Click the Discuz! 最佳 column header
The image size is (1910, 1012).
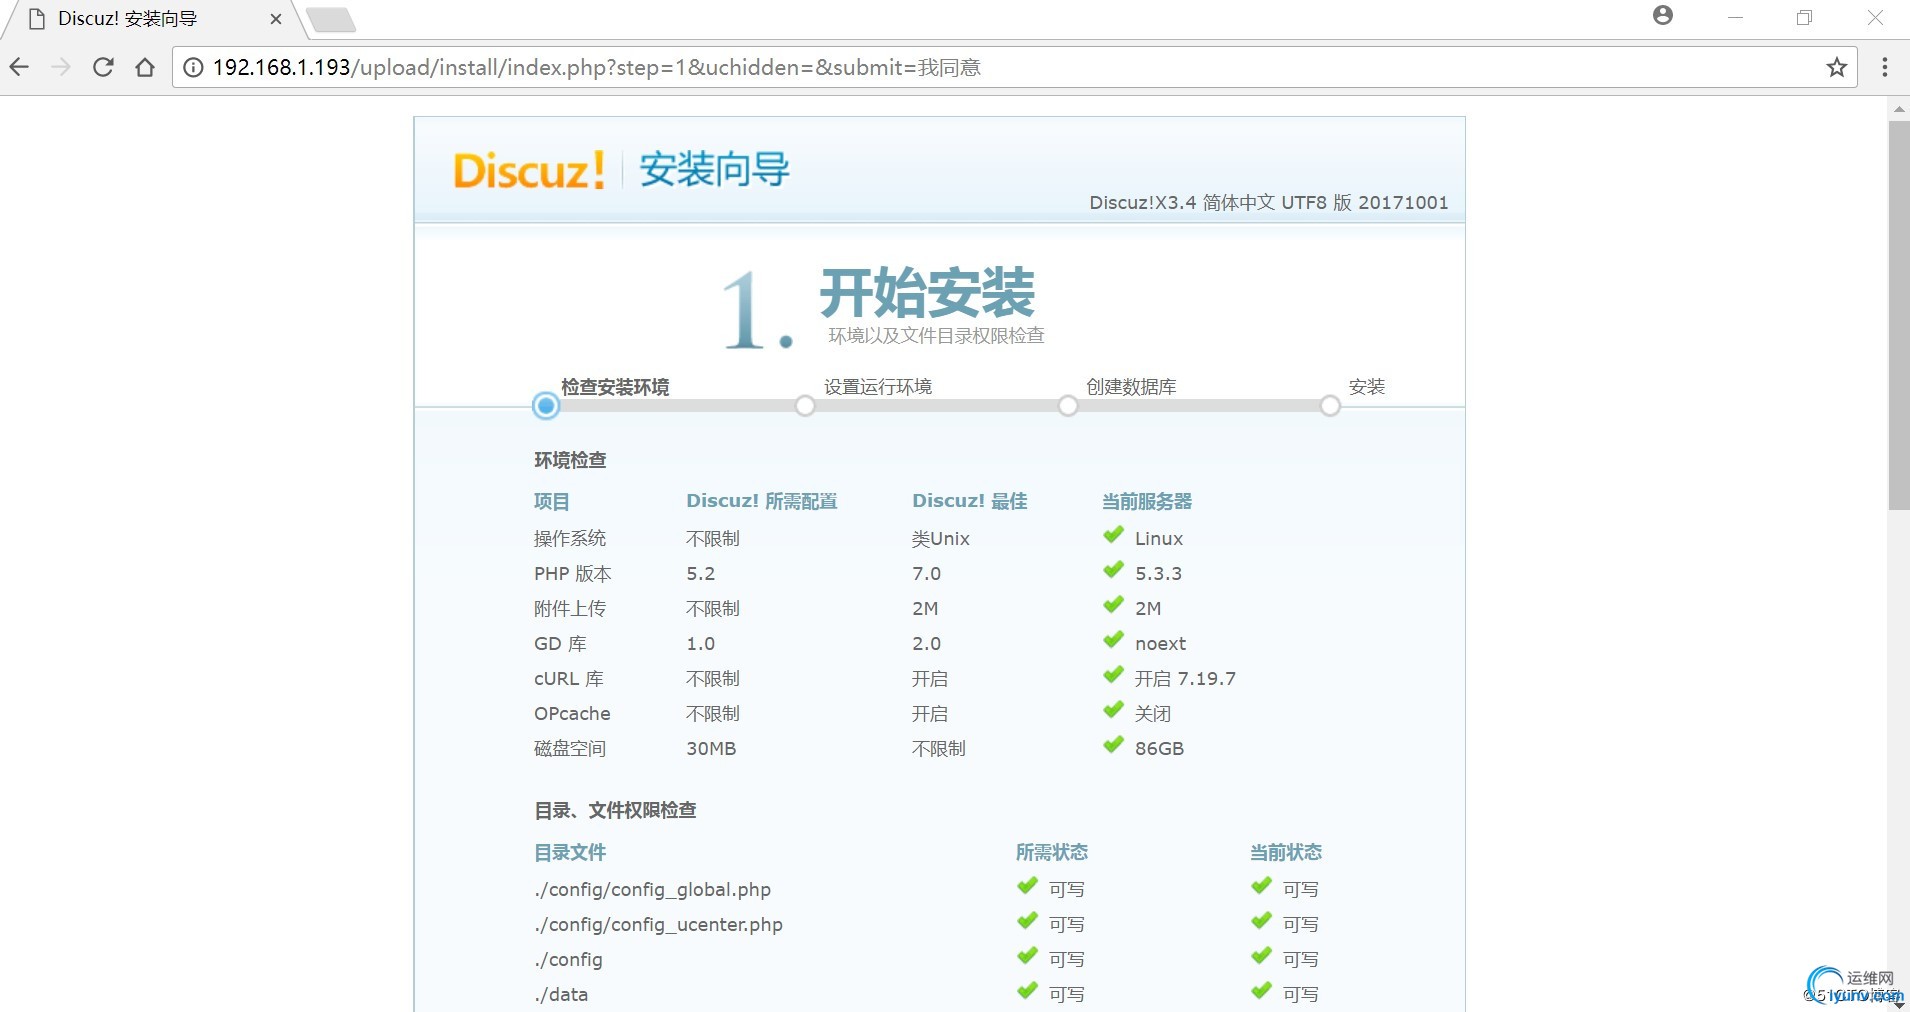[x=970, y=502]
